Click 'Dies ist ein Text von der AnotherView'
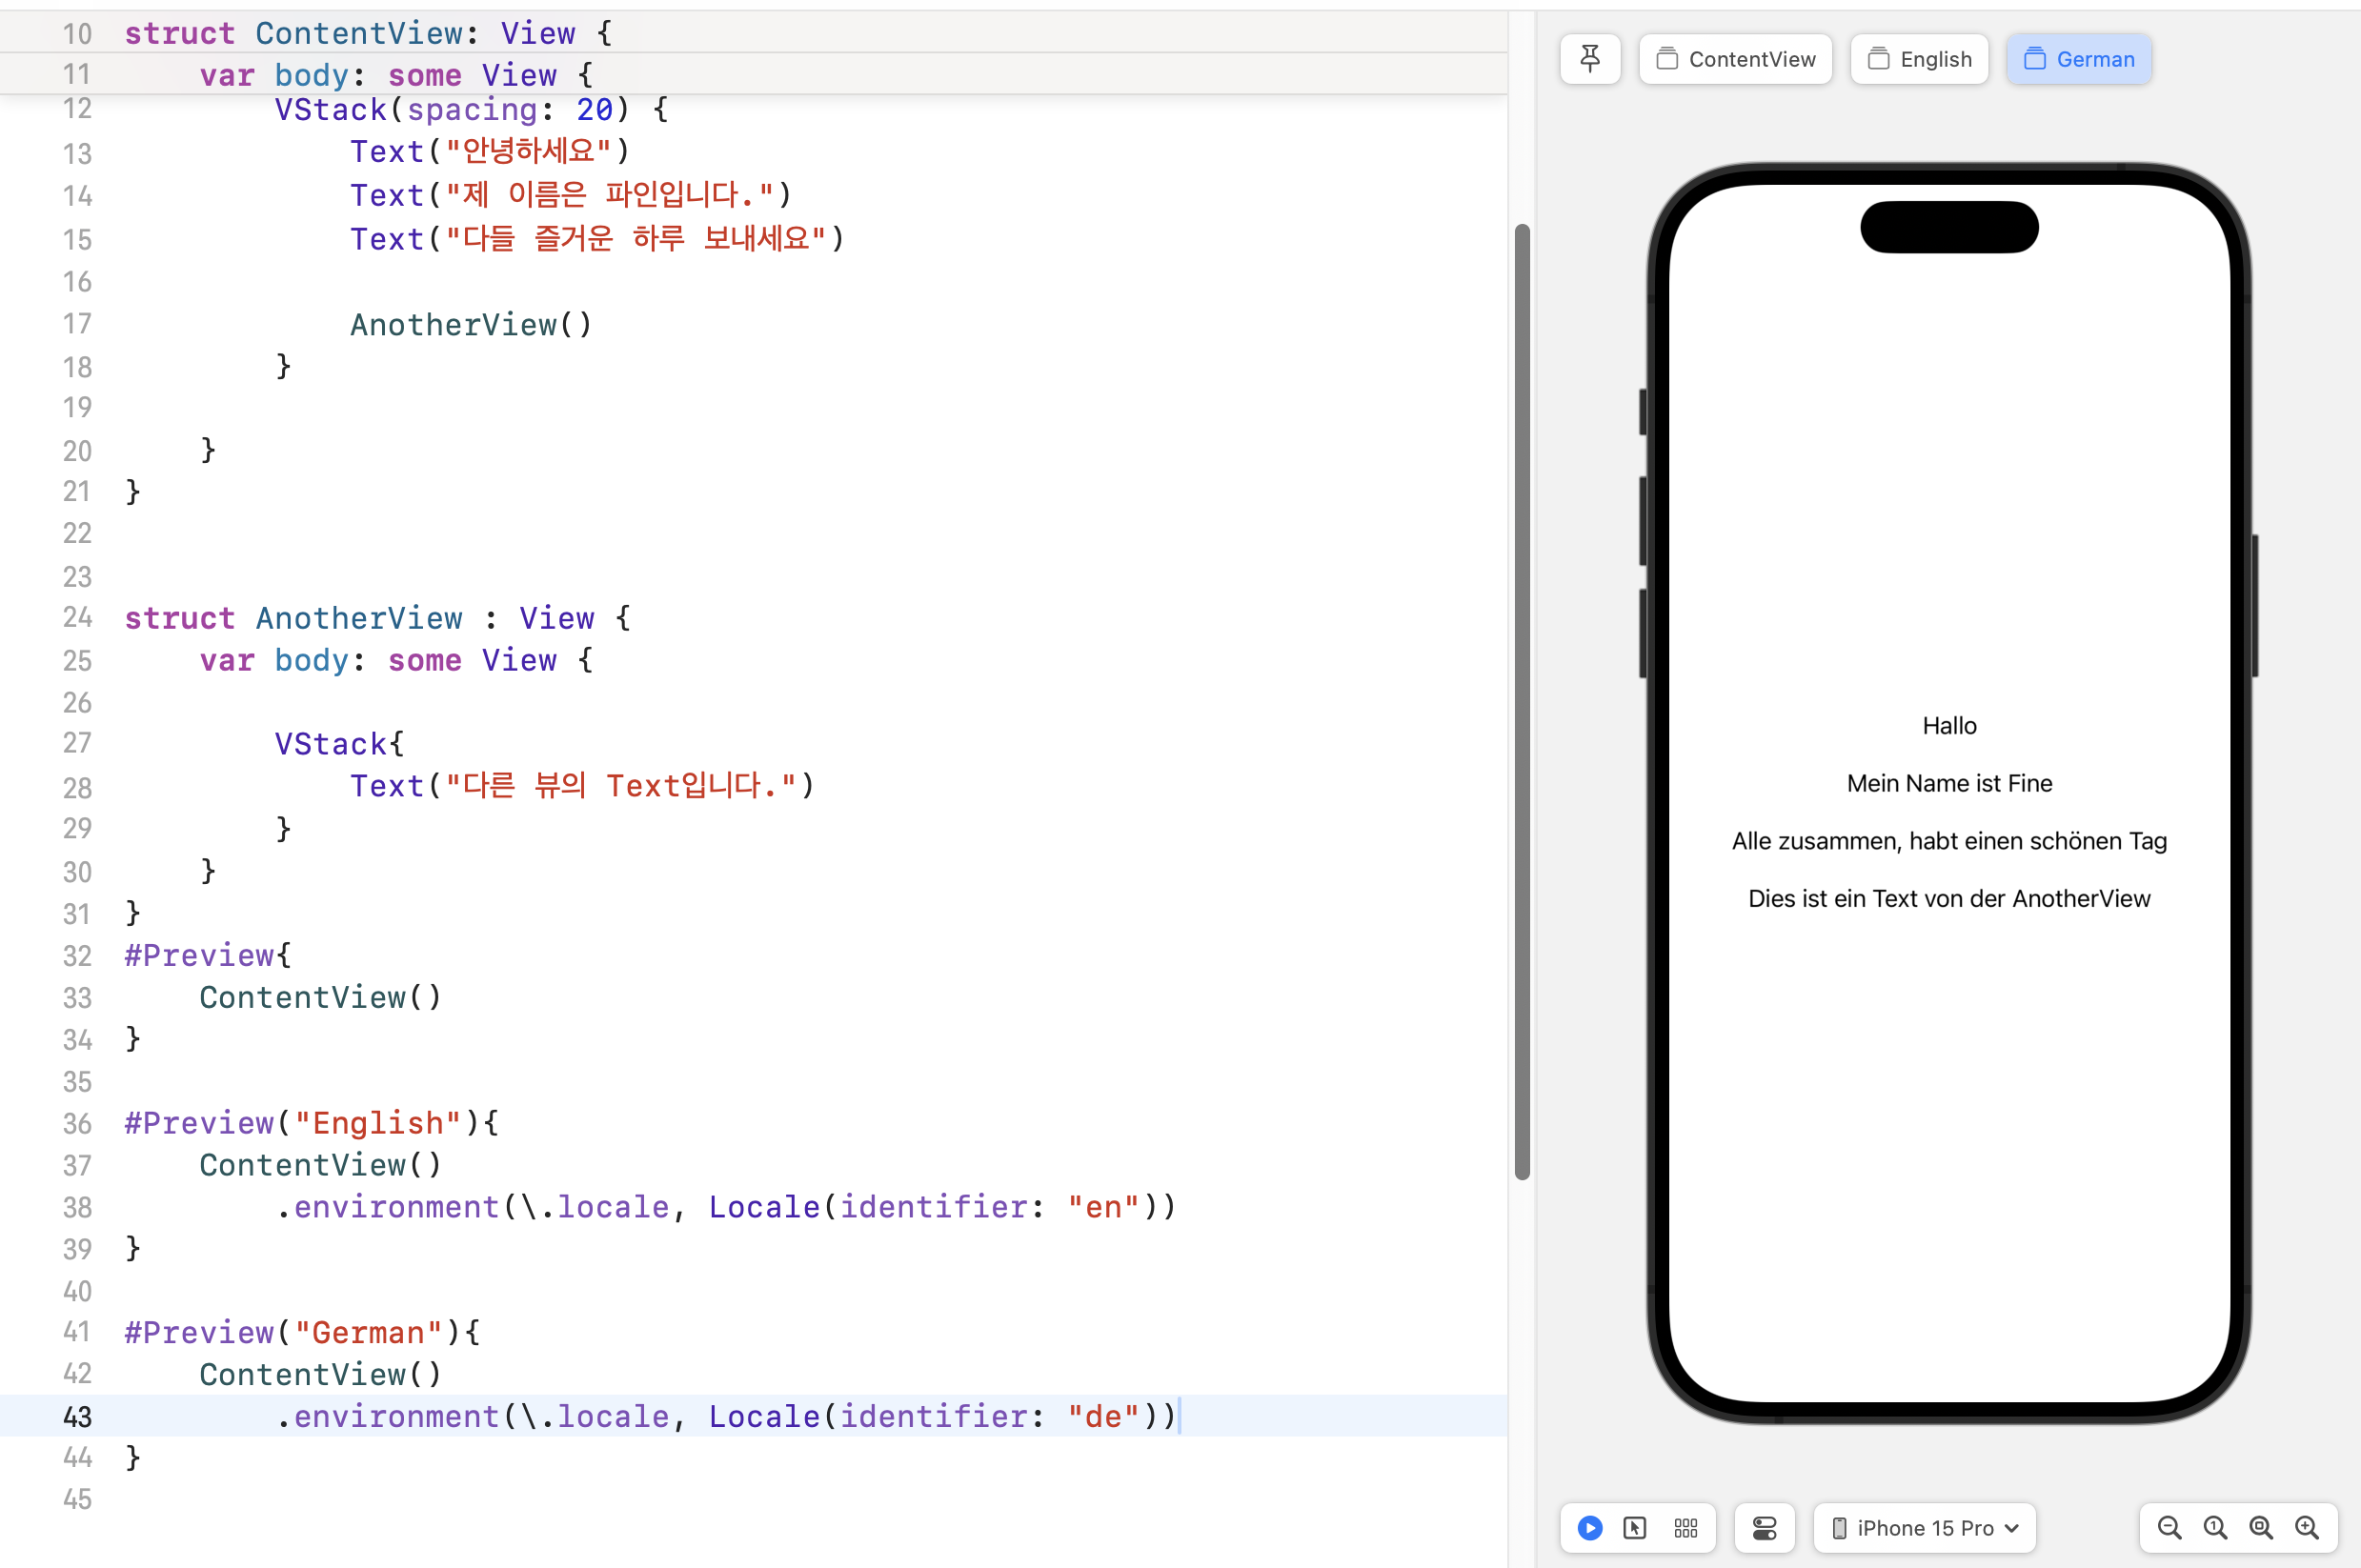This screenshot has height=1568, width=2361. 1949,898
